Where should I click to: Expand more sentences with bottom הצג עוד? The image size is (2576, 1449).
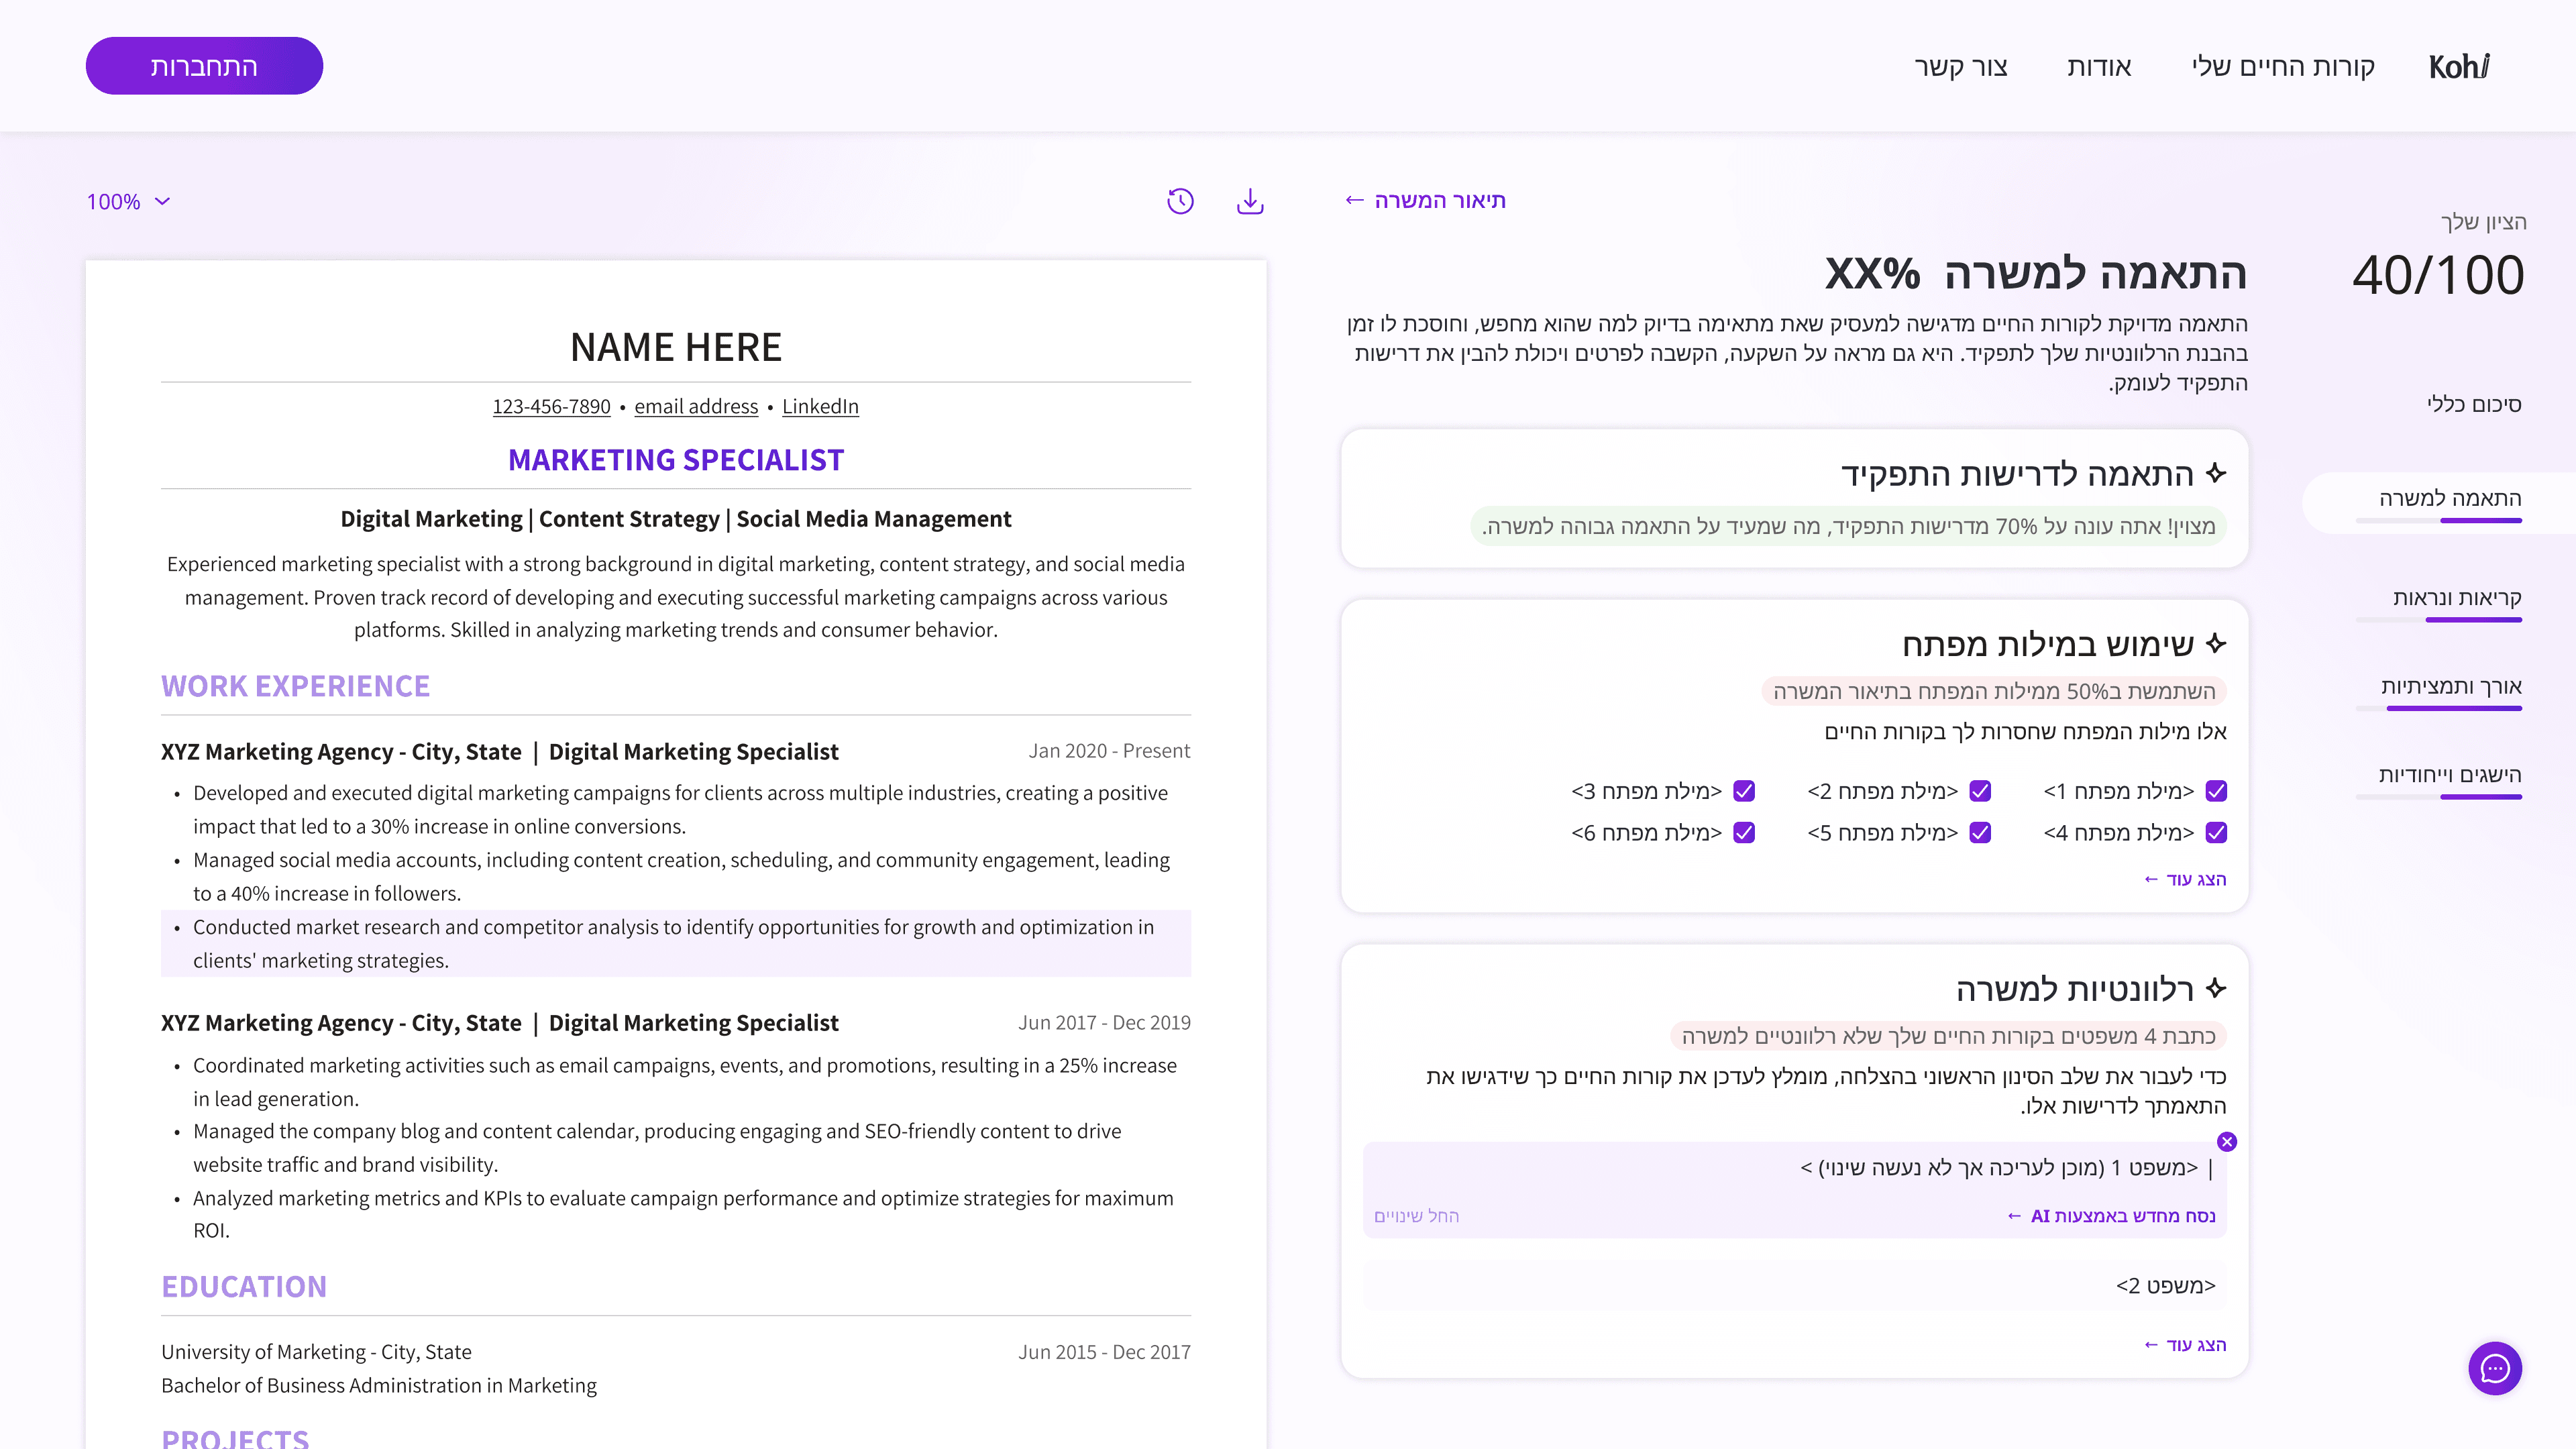pos(2185,1345)
